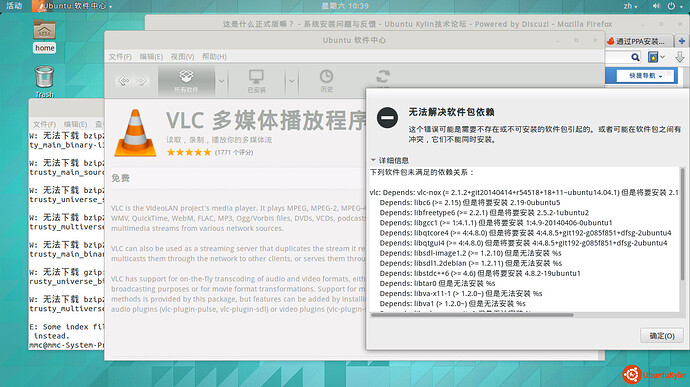
Task: Click the 'Depends: libc6' line
Action: 470,203
